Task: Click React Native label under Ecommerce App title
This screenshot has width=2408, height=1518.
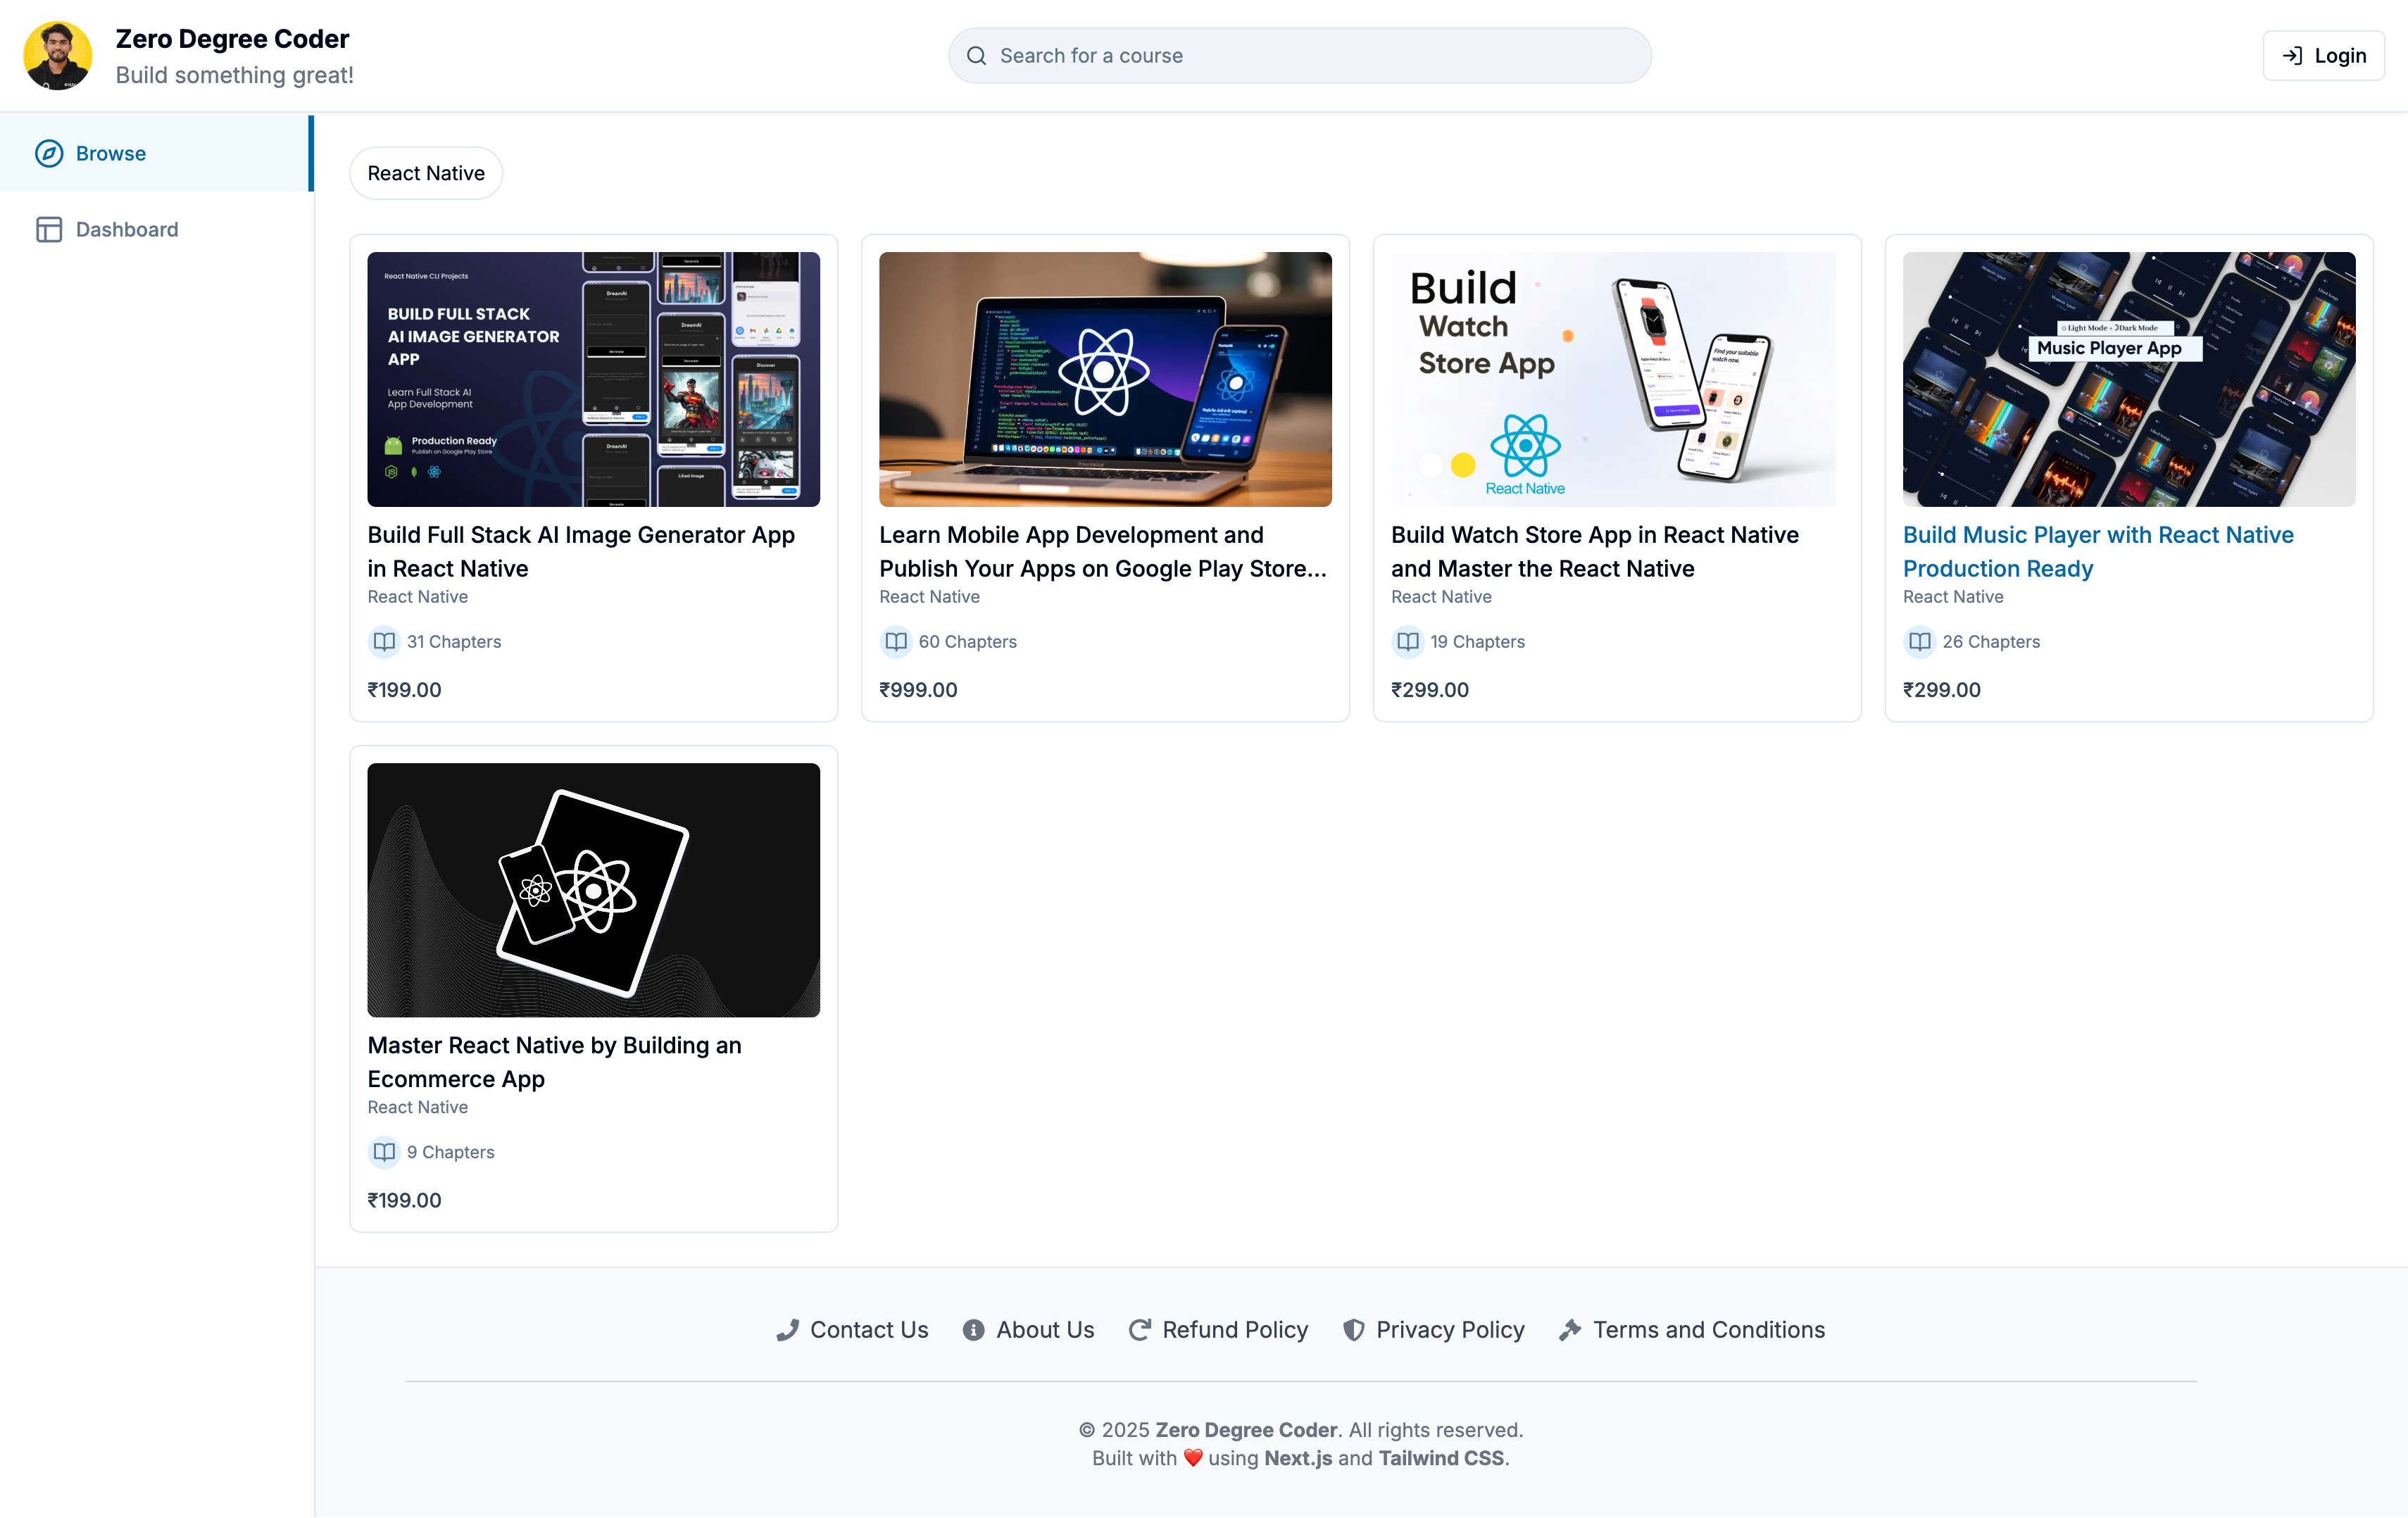Action: (x=417, y=1107)
